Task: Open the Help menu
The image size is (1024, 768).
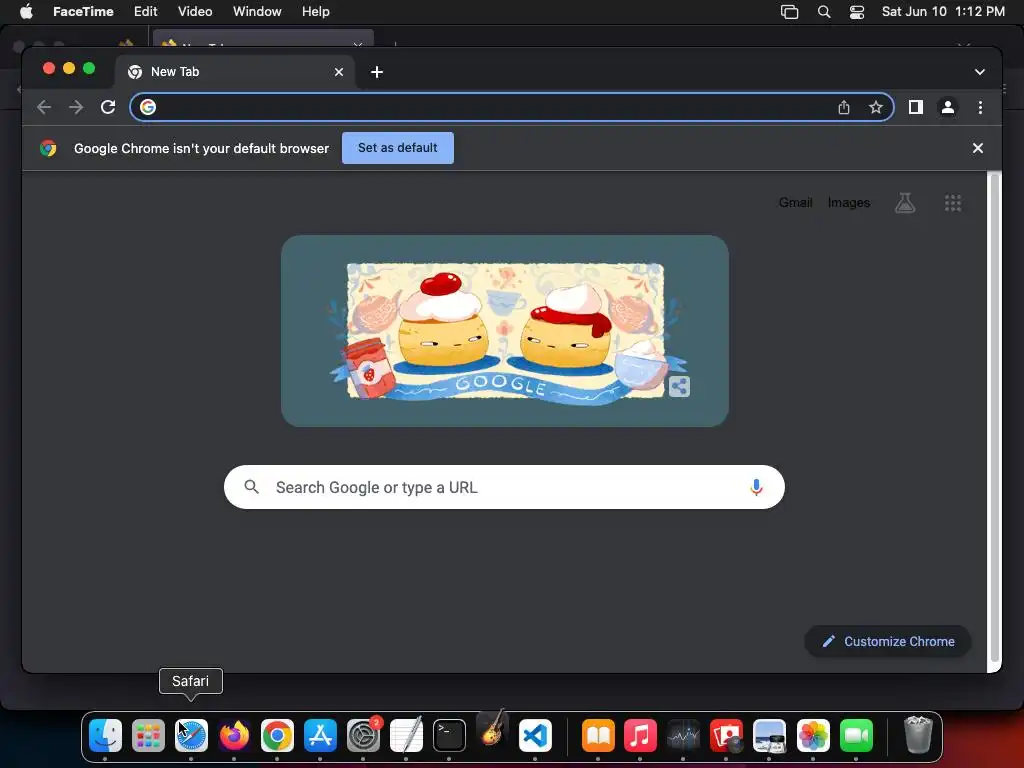Action: pyautogui.click(x=315, y=12)
